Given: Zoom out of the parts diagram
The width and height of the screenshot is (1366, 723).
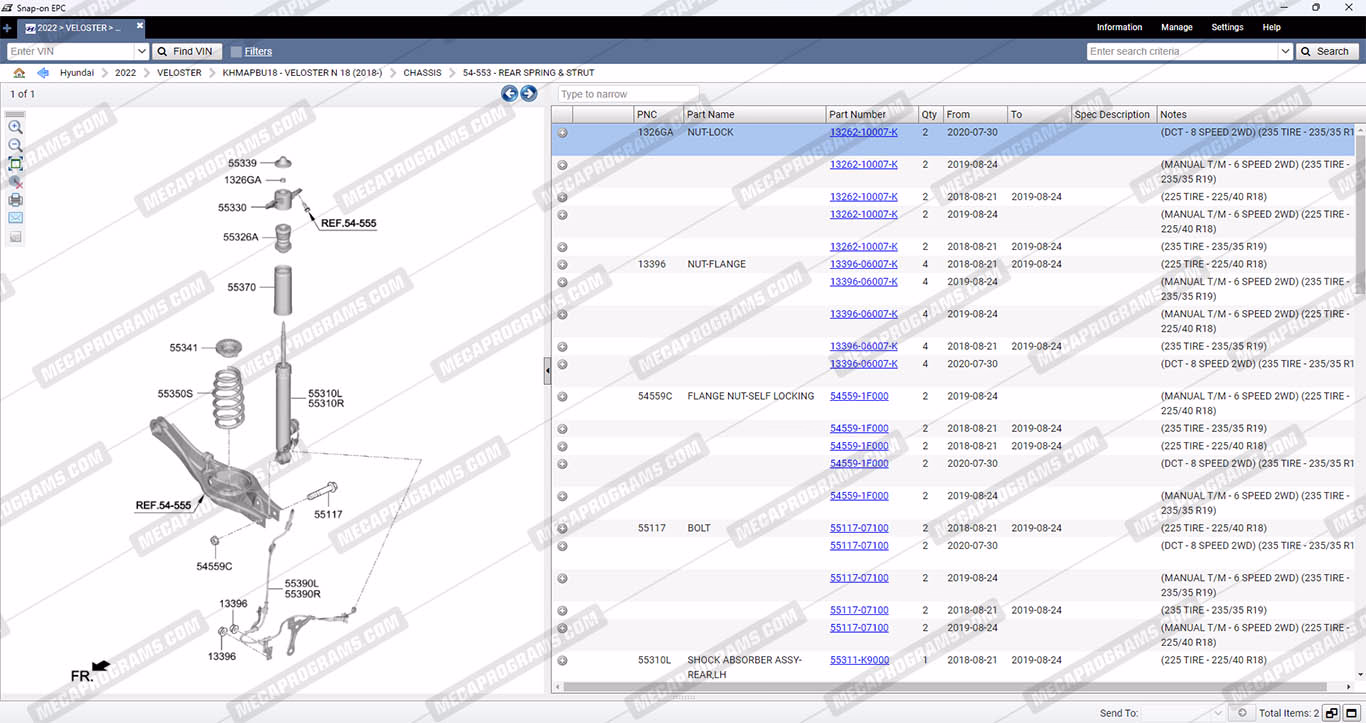Looking at the screenshot, I should pyautogui.click(x=15, y=145).
